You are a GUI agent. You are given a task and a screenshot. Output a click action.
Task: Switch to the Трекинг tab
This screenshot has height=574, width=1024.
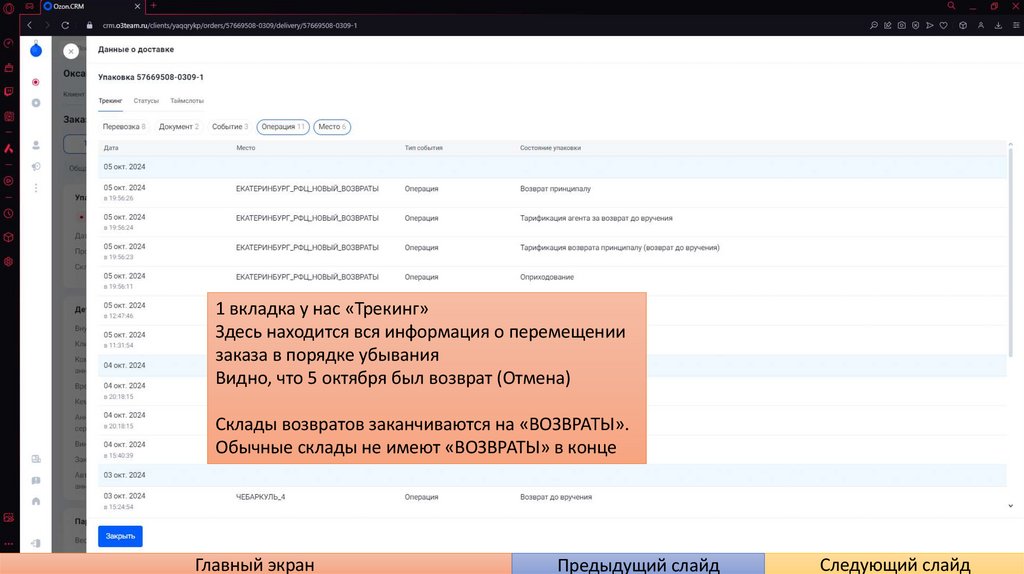(110, 101)
